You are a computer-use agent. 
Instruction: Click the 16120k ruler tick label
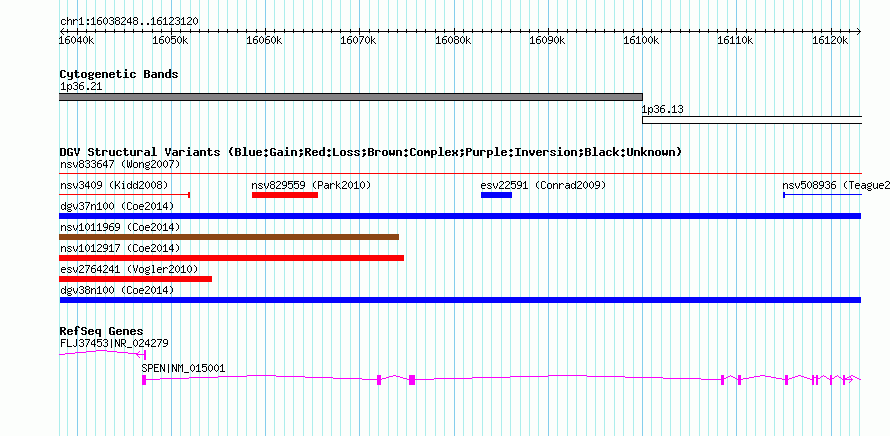click(x=830, y=41)
